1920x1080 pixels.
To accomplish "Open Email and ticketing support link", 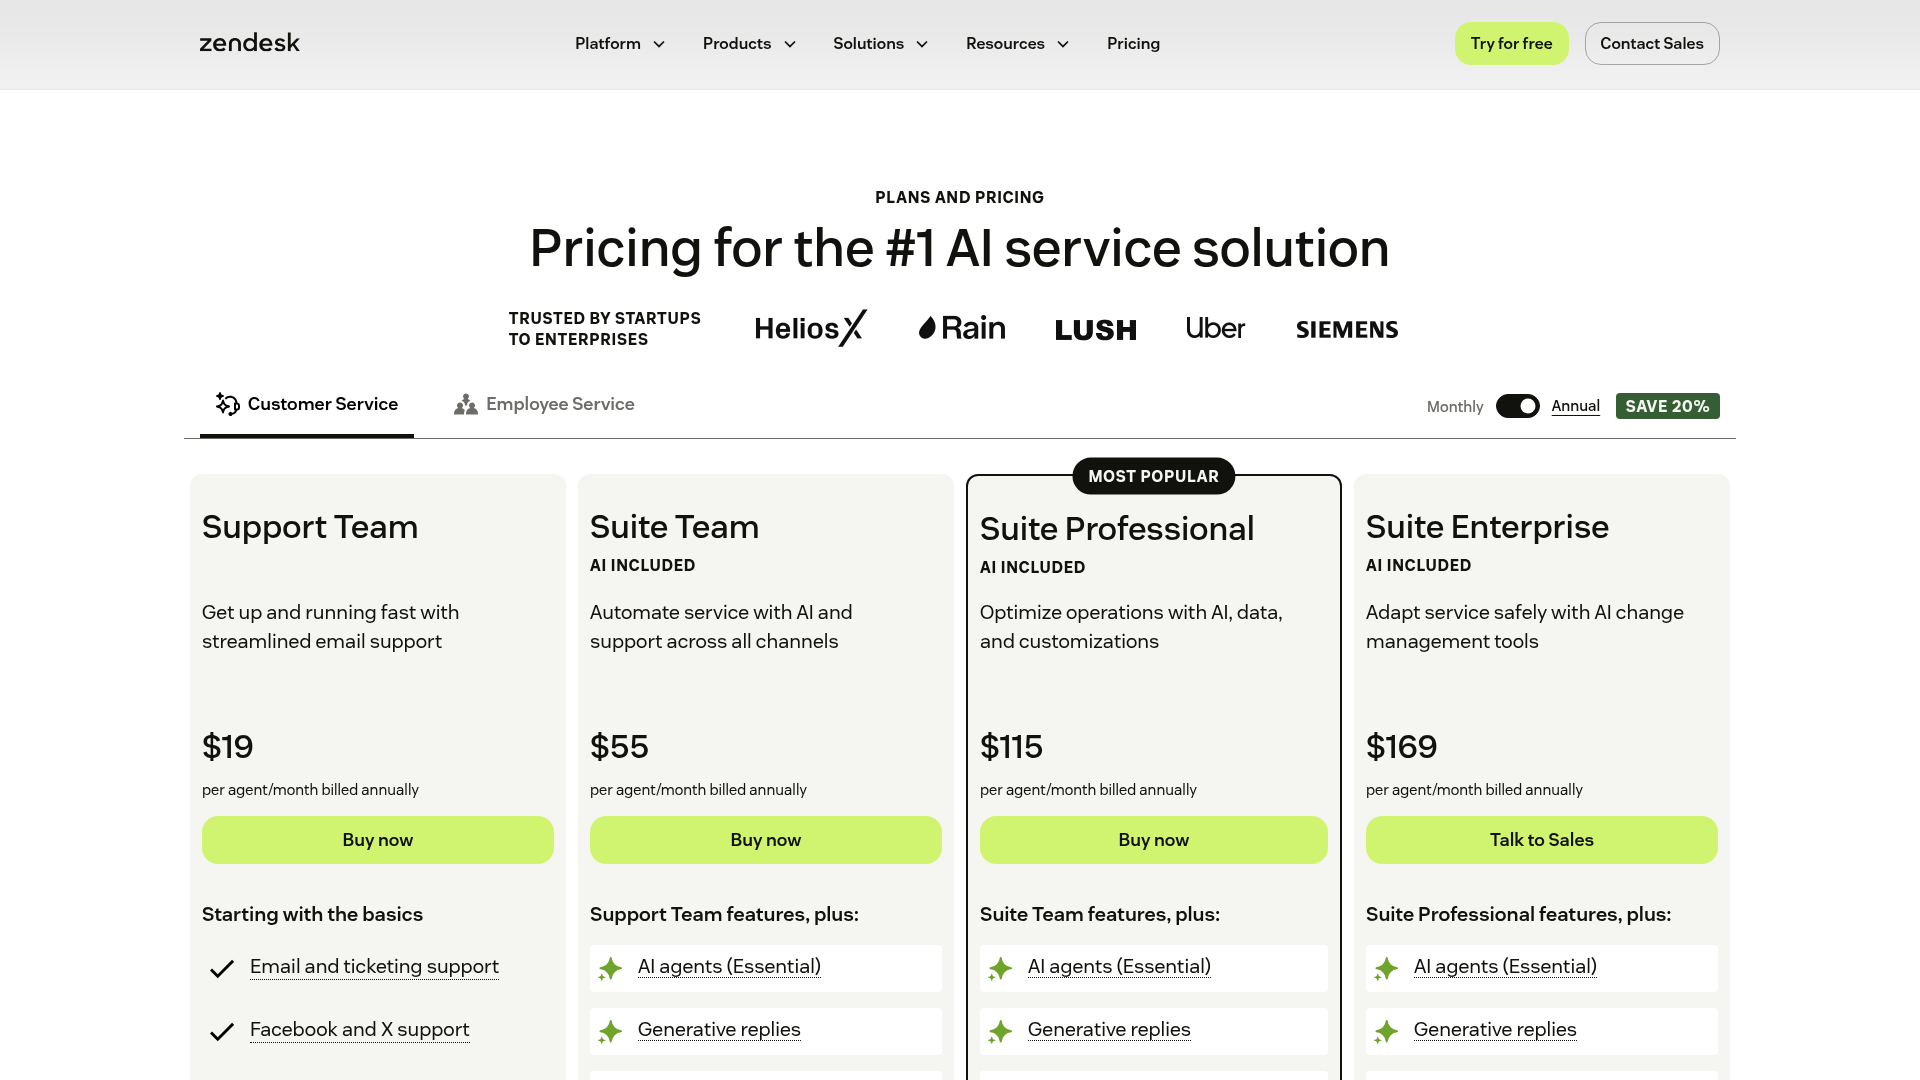I will click(x=374, y=967).
